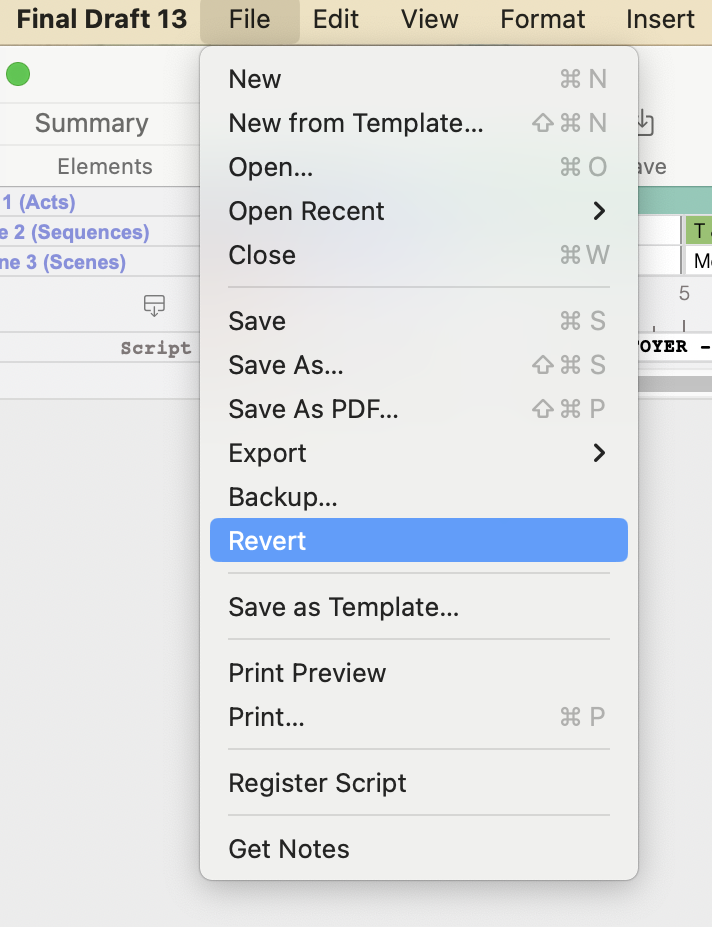Select Revert from the File menu
This screenshot has height=927, width=712.
point(266,539)
